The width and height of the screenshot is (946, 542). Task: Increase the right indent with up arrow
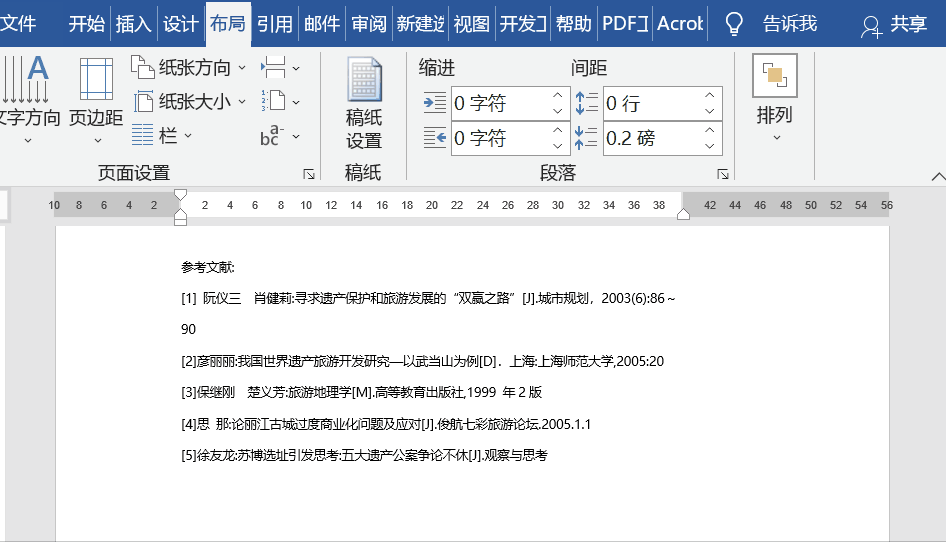tap(558, 130)
